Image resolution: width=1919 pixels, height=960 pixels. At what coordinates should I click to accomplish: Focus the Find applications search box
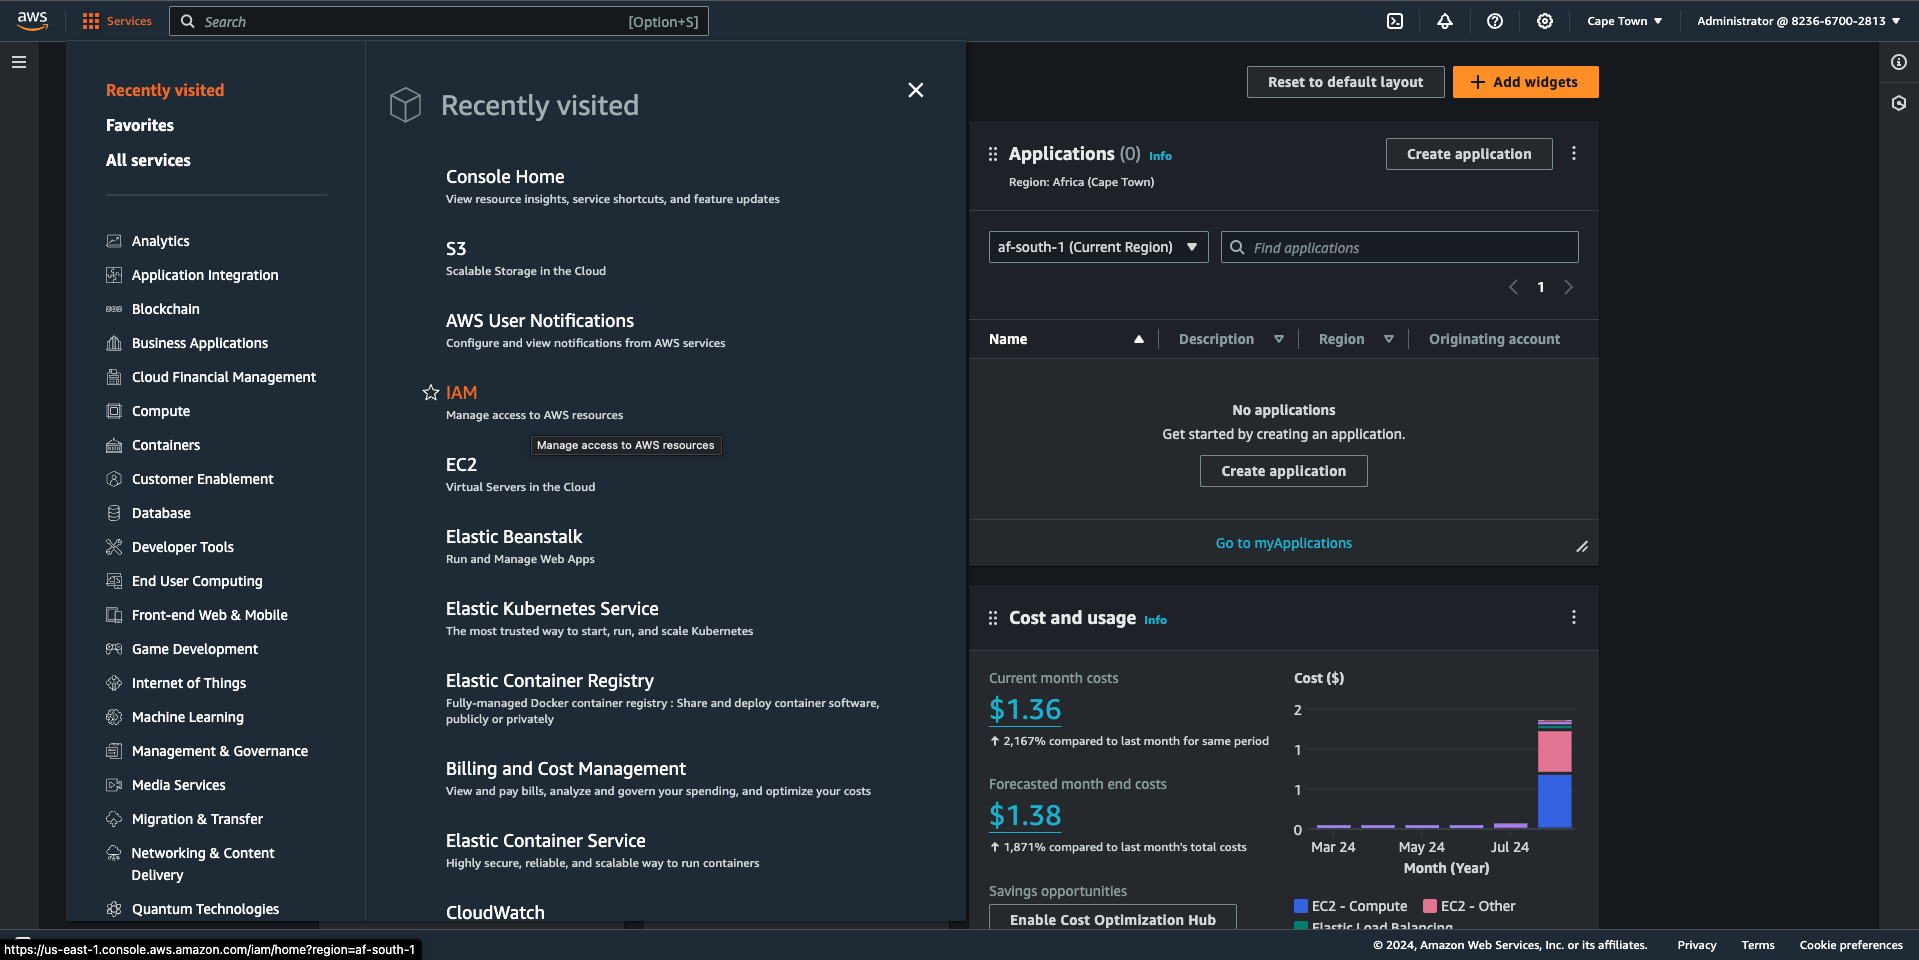[1400, 247]
